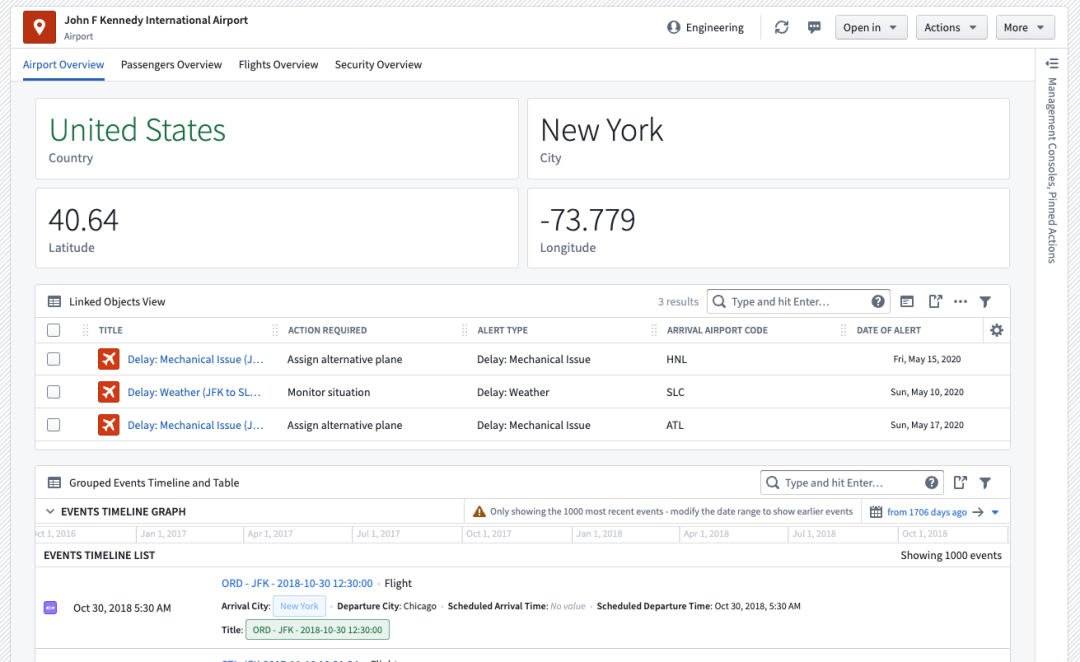Click the search help question mark icon
The height and width of the screenshot is (662, 1080).
(878, 301)
